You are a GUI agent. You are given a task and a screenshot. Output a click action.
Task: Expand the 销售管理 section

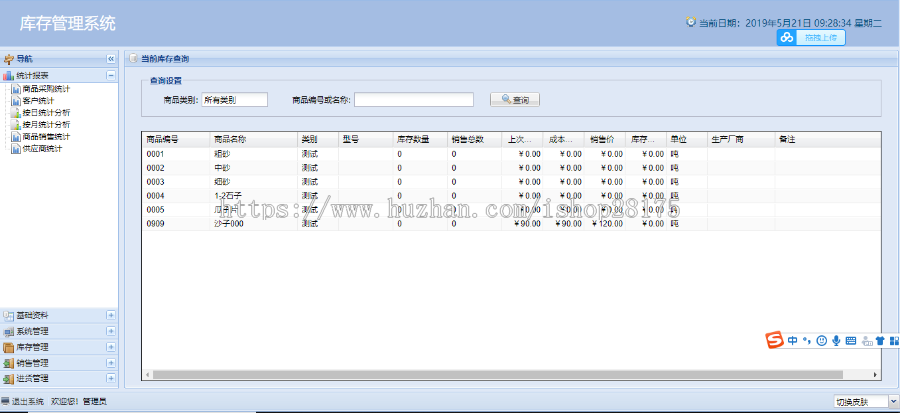pyautogui.click(x=111, y=363)
